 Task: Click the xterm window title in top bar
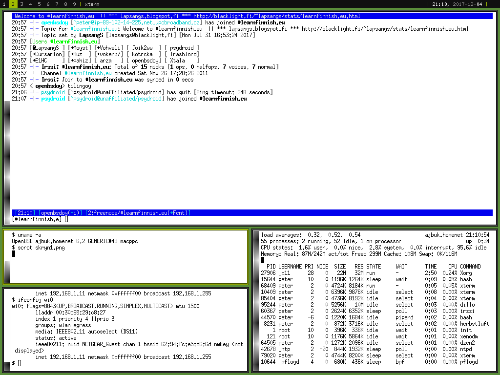coord(92,4)
